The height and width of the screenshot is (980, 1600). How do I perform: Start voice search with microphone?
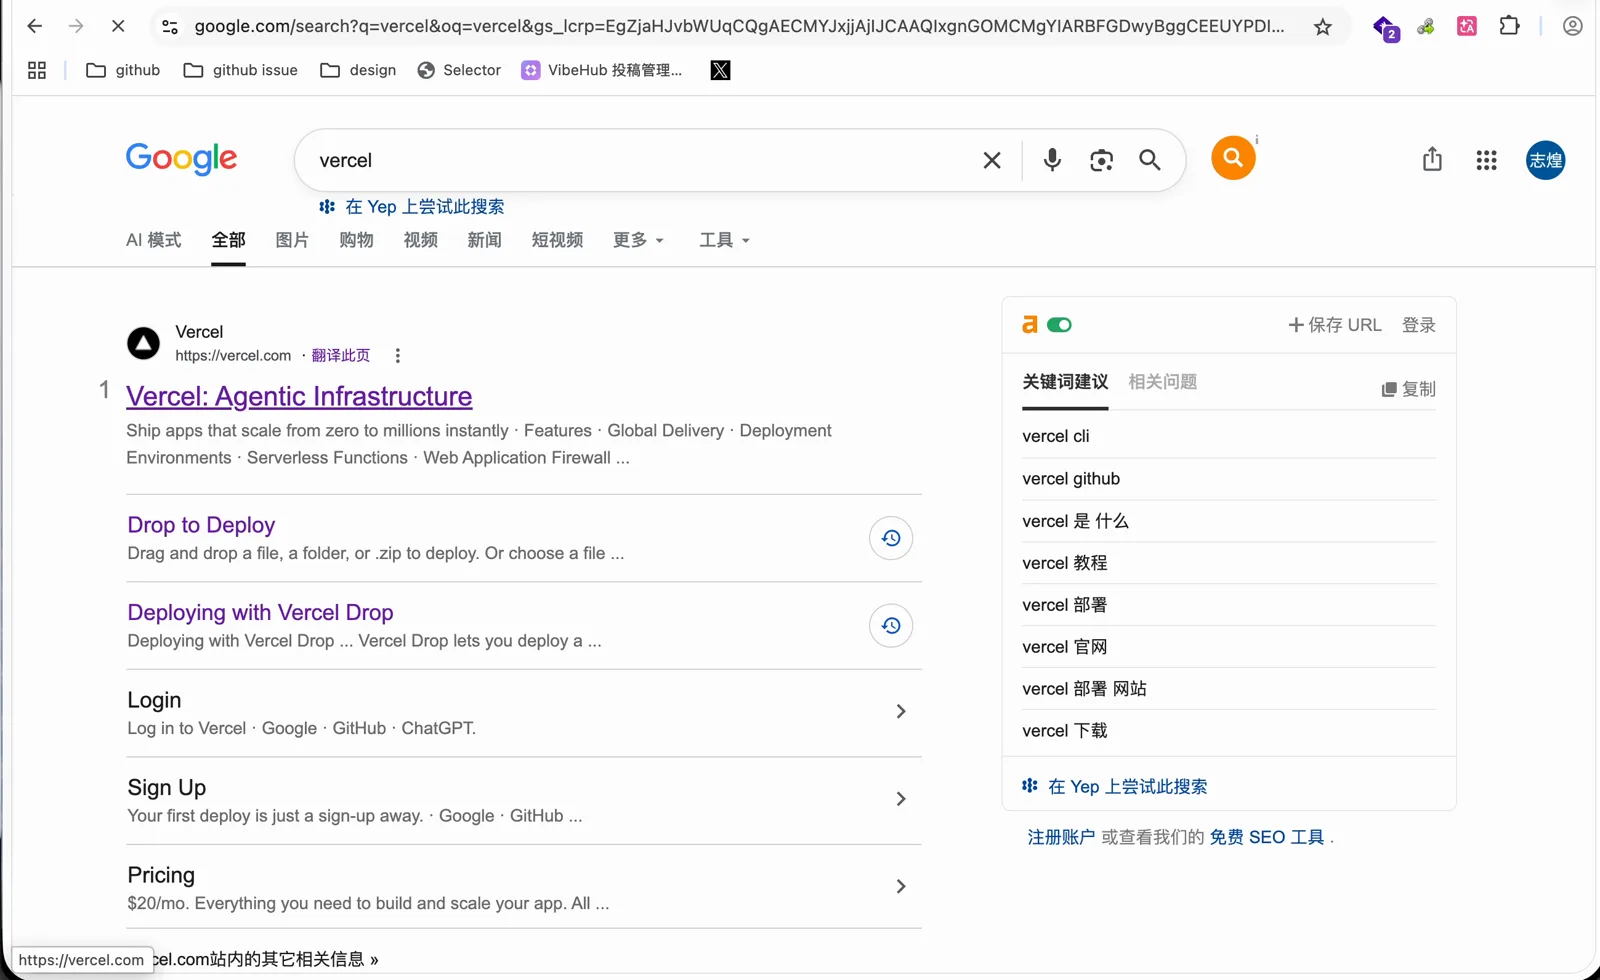[x=1052, y=160]
